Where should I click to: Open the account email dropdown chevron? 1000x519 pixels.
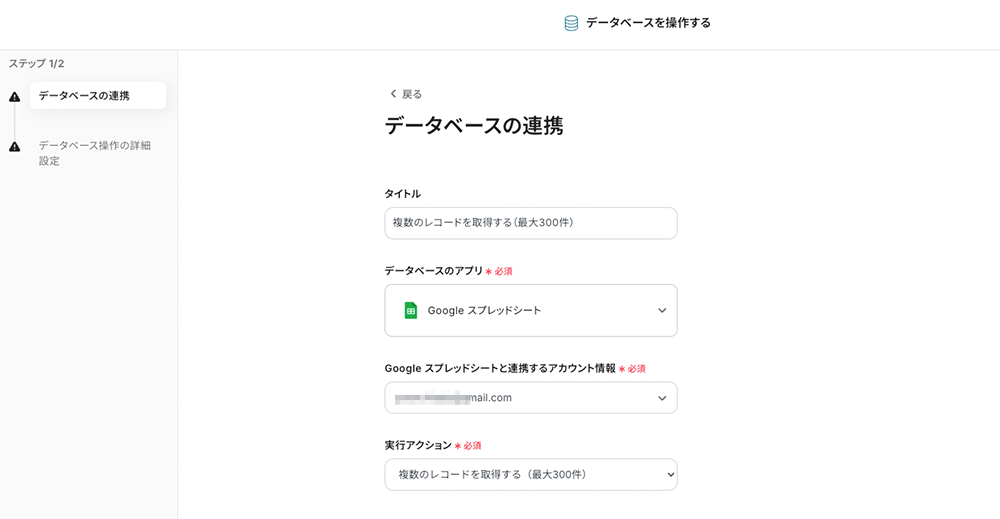(662, 398)
